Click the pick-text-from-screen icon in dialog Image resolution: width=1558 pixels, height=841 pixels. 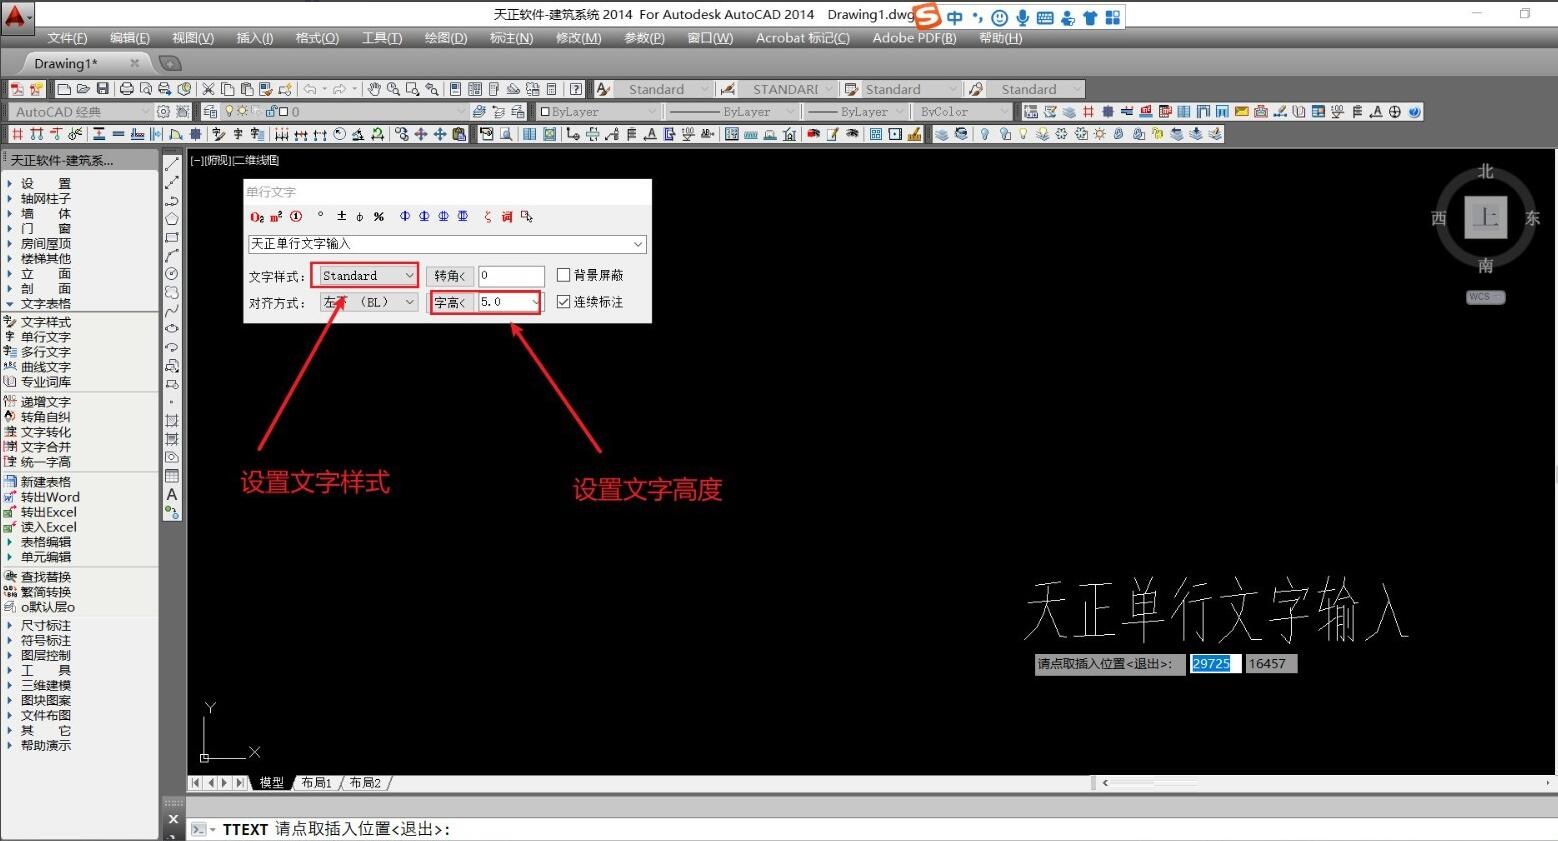click(x=527, y=217)
